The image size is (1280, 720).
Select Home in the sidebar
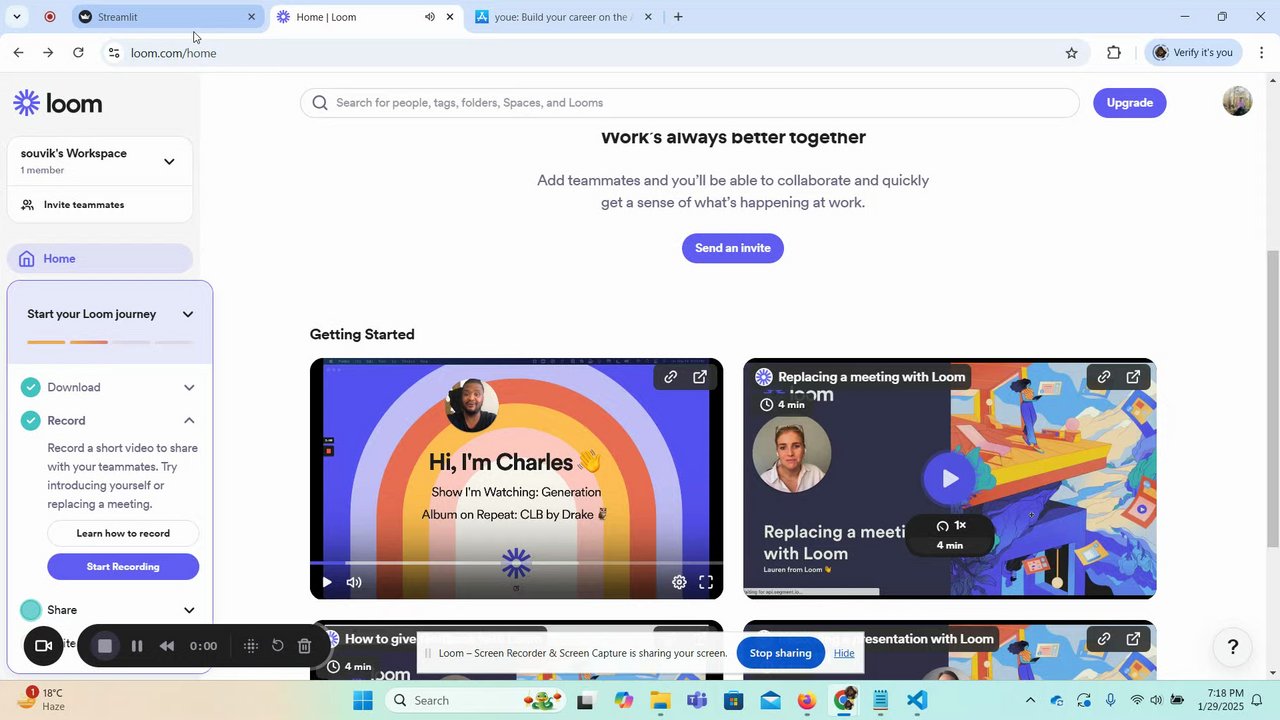pos(100,259)
